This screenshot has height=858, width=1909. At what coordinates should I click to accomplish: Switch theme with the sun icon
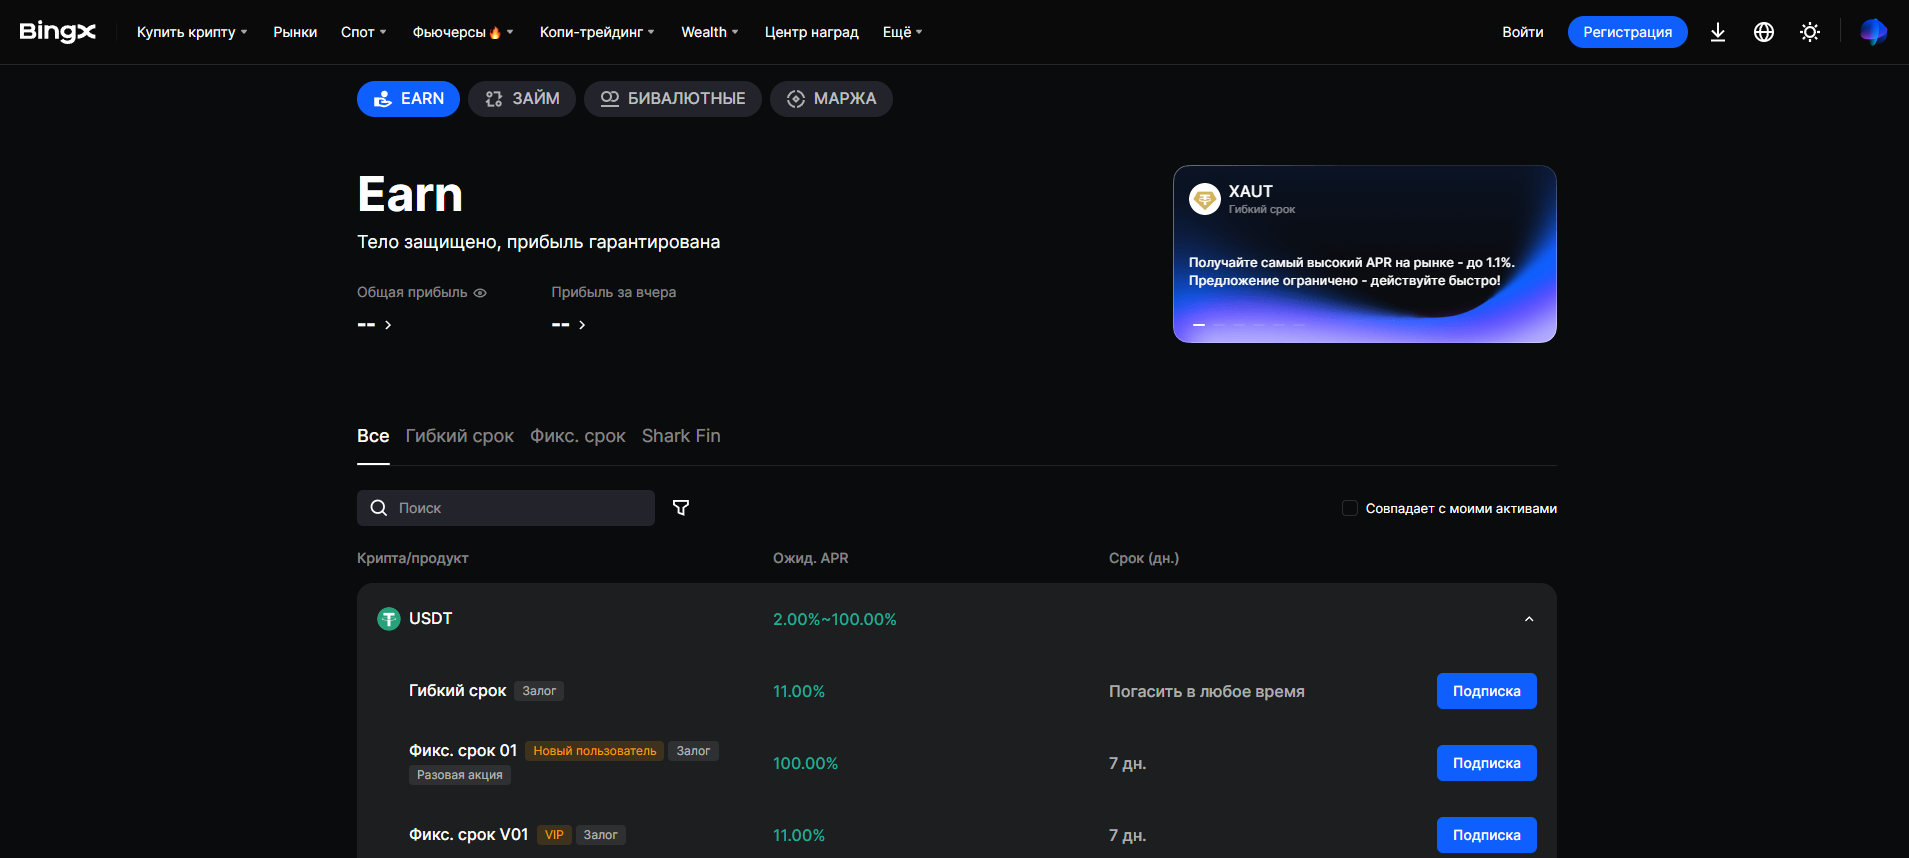point(1810,32)
